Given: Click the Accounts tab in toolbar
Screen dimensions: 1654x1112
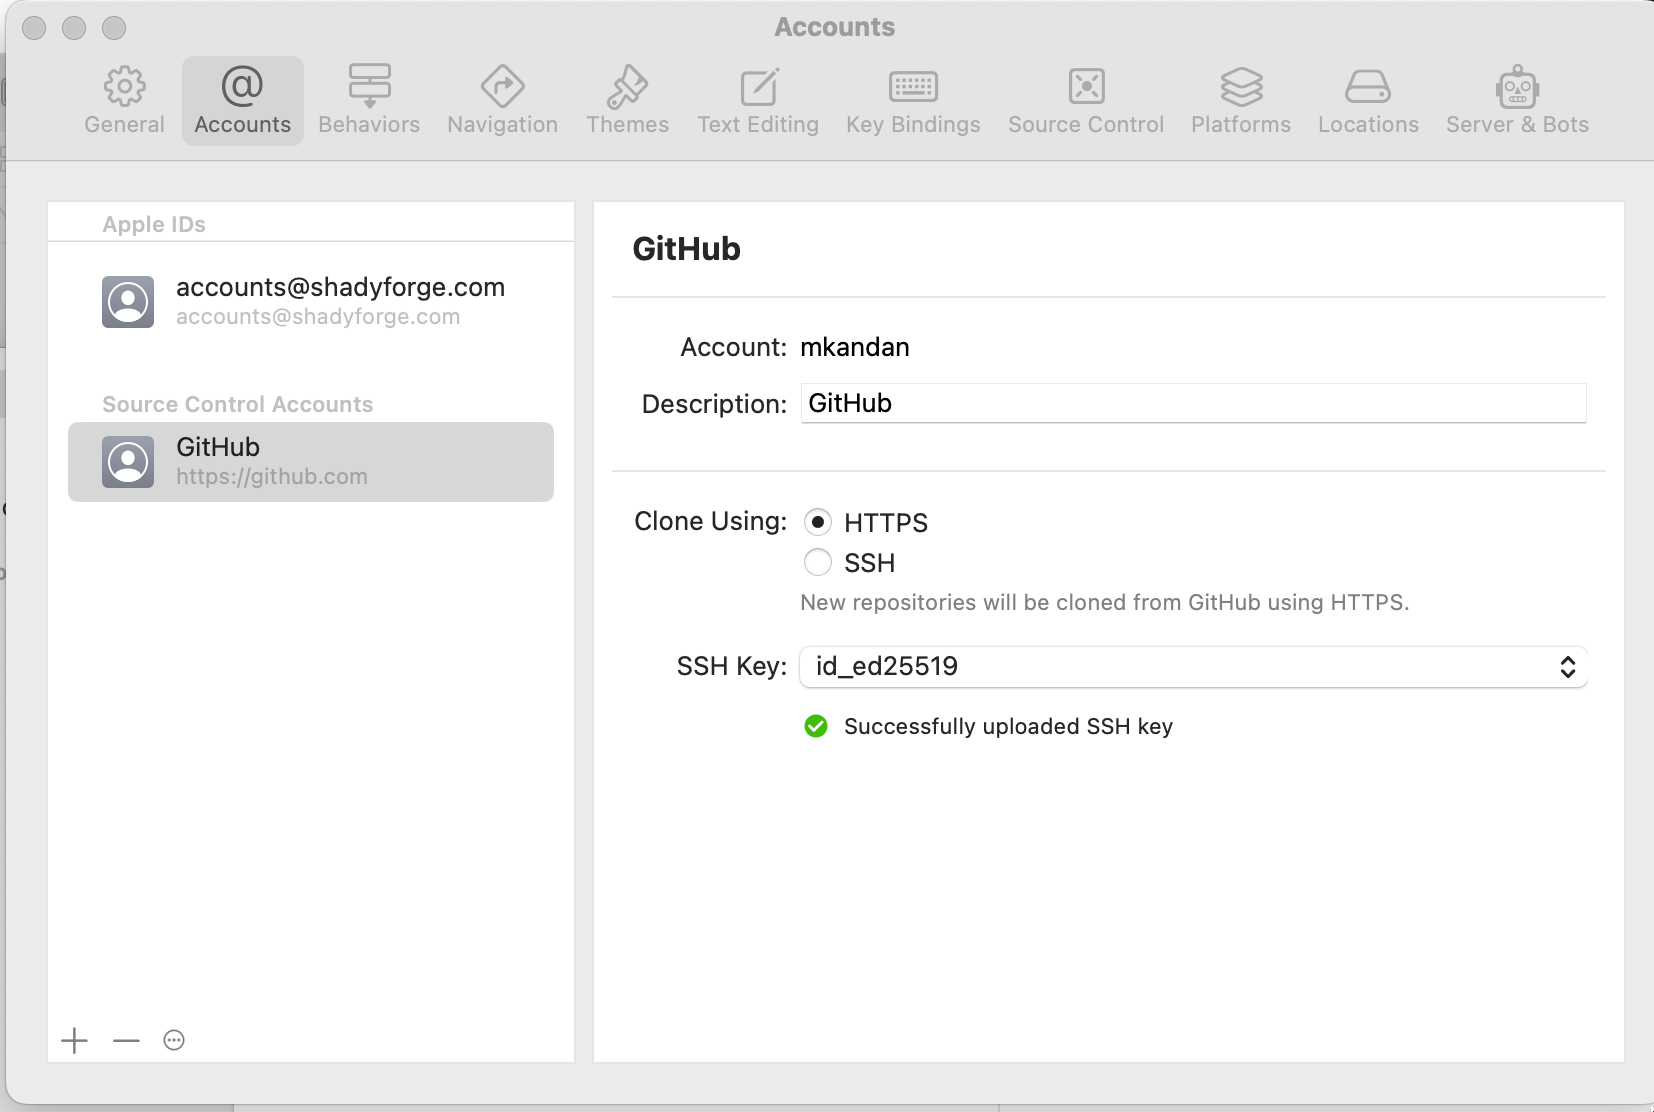Looking at the screenshot, I should 243,101.
